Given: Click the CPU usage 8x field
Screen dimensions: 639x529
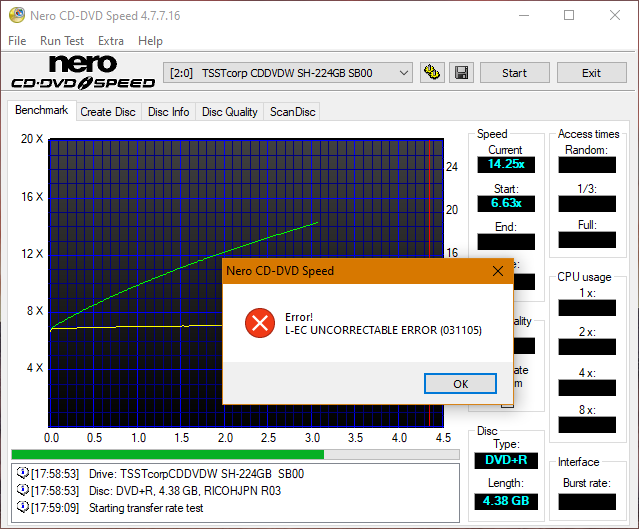Looking at the screenshot, I should 587,425.
